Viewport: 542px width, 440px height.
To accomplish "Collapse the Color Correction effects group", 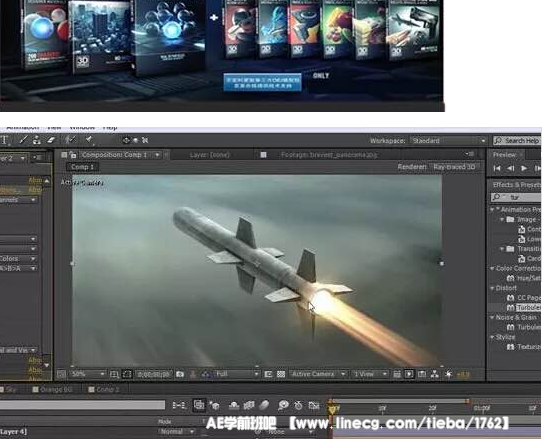I will pos(492,268).
